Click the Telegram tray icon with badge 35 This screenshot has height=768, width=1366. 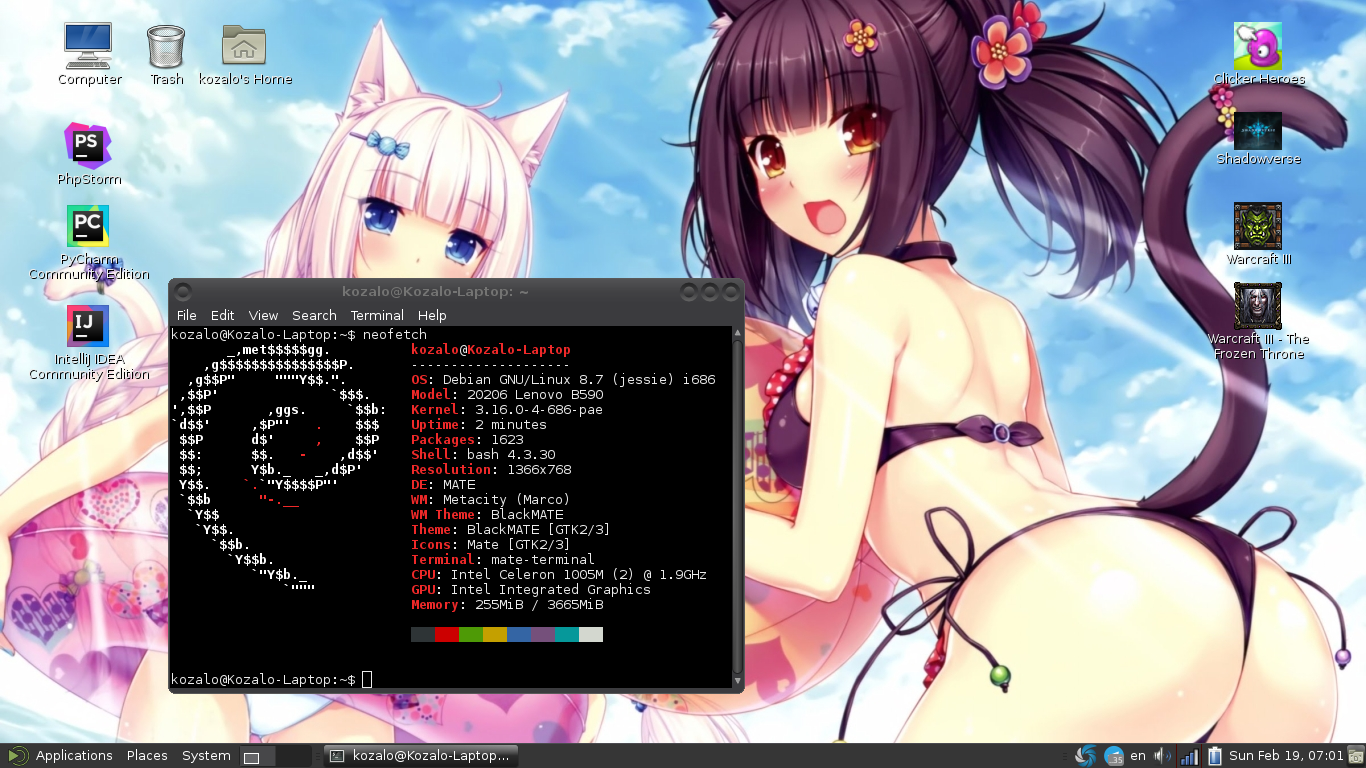1114,756
